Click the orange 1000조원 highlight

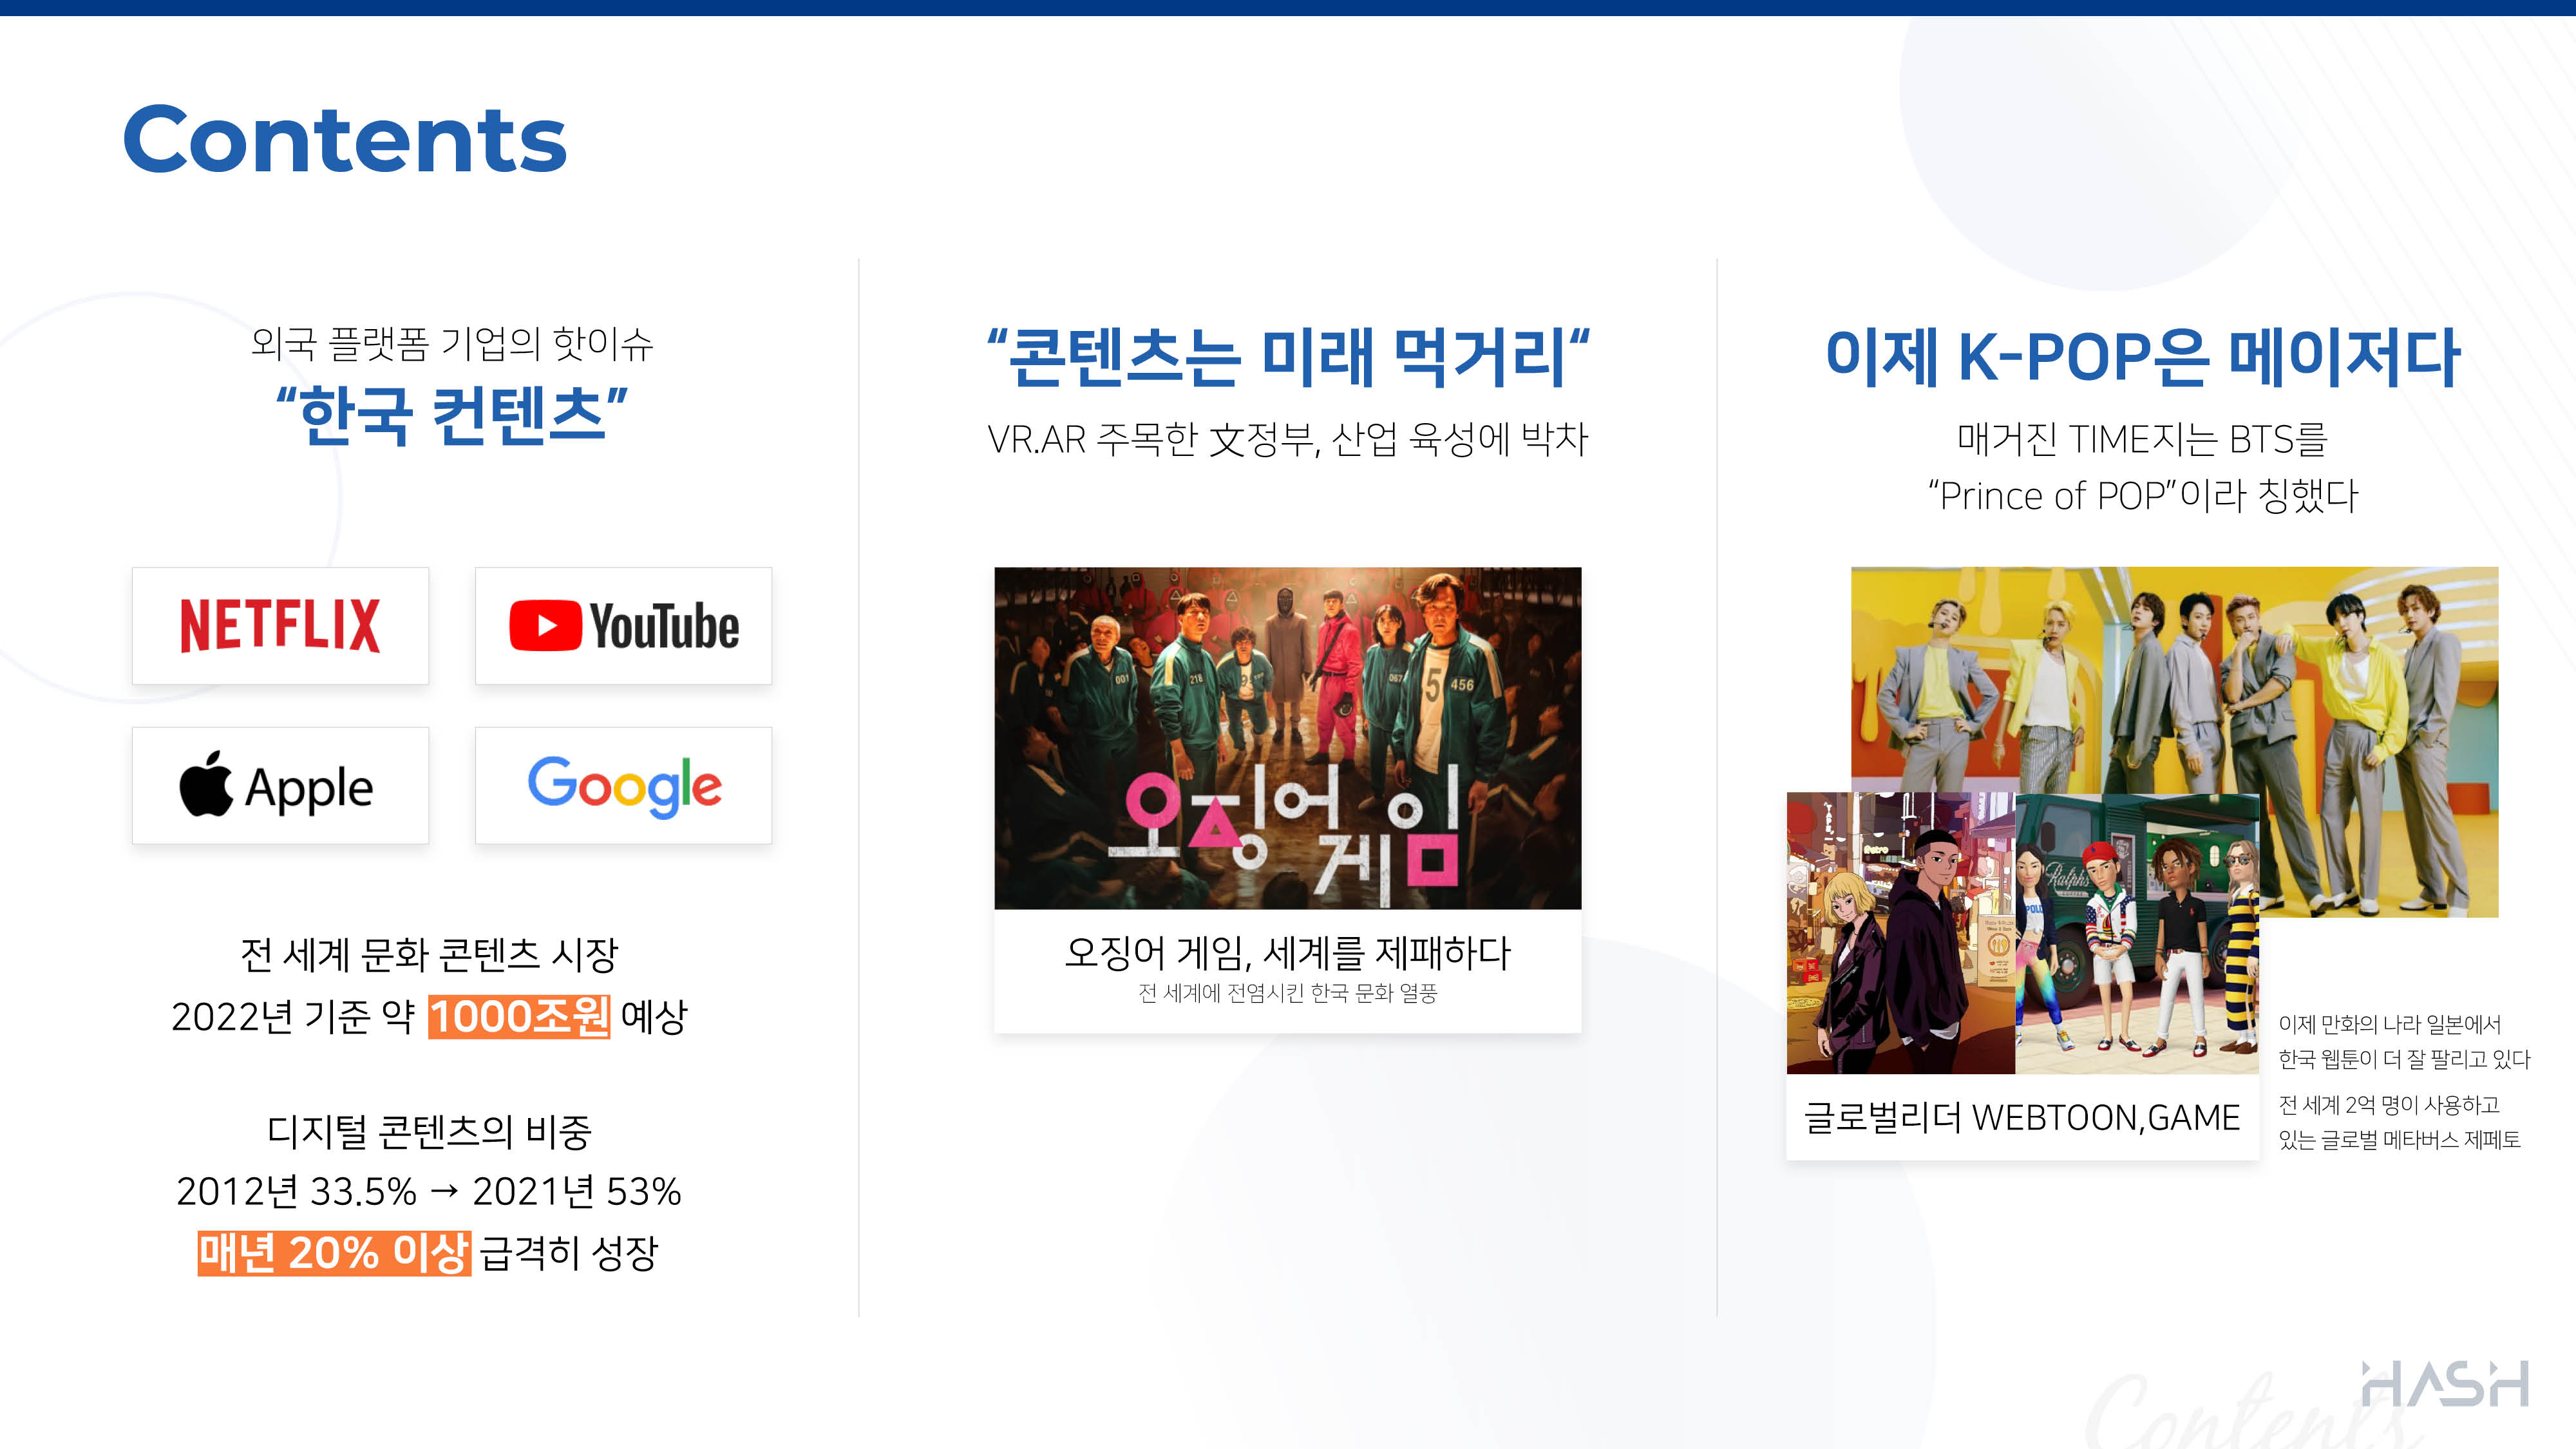(519, 1017)
